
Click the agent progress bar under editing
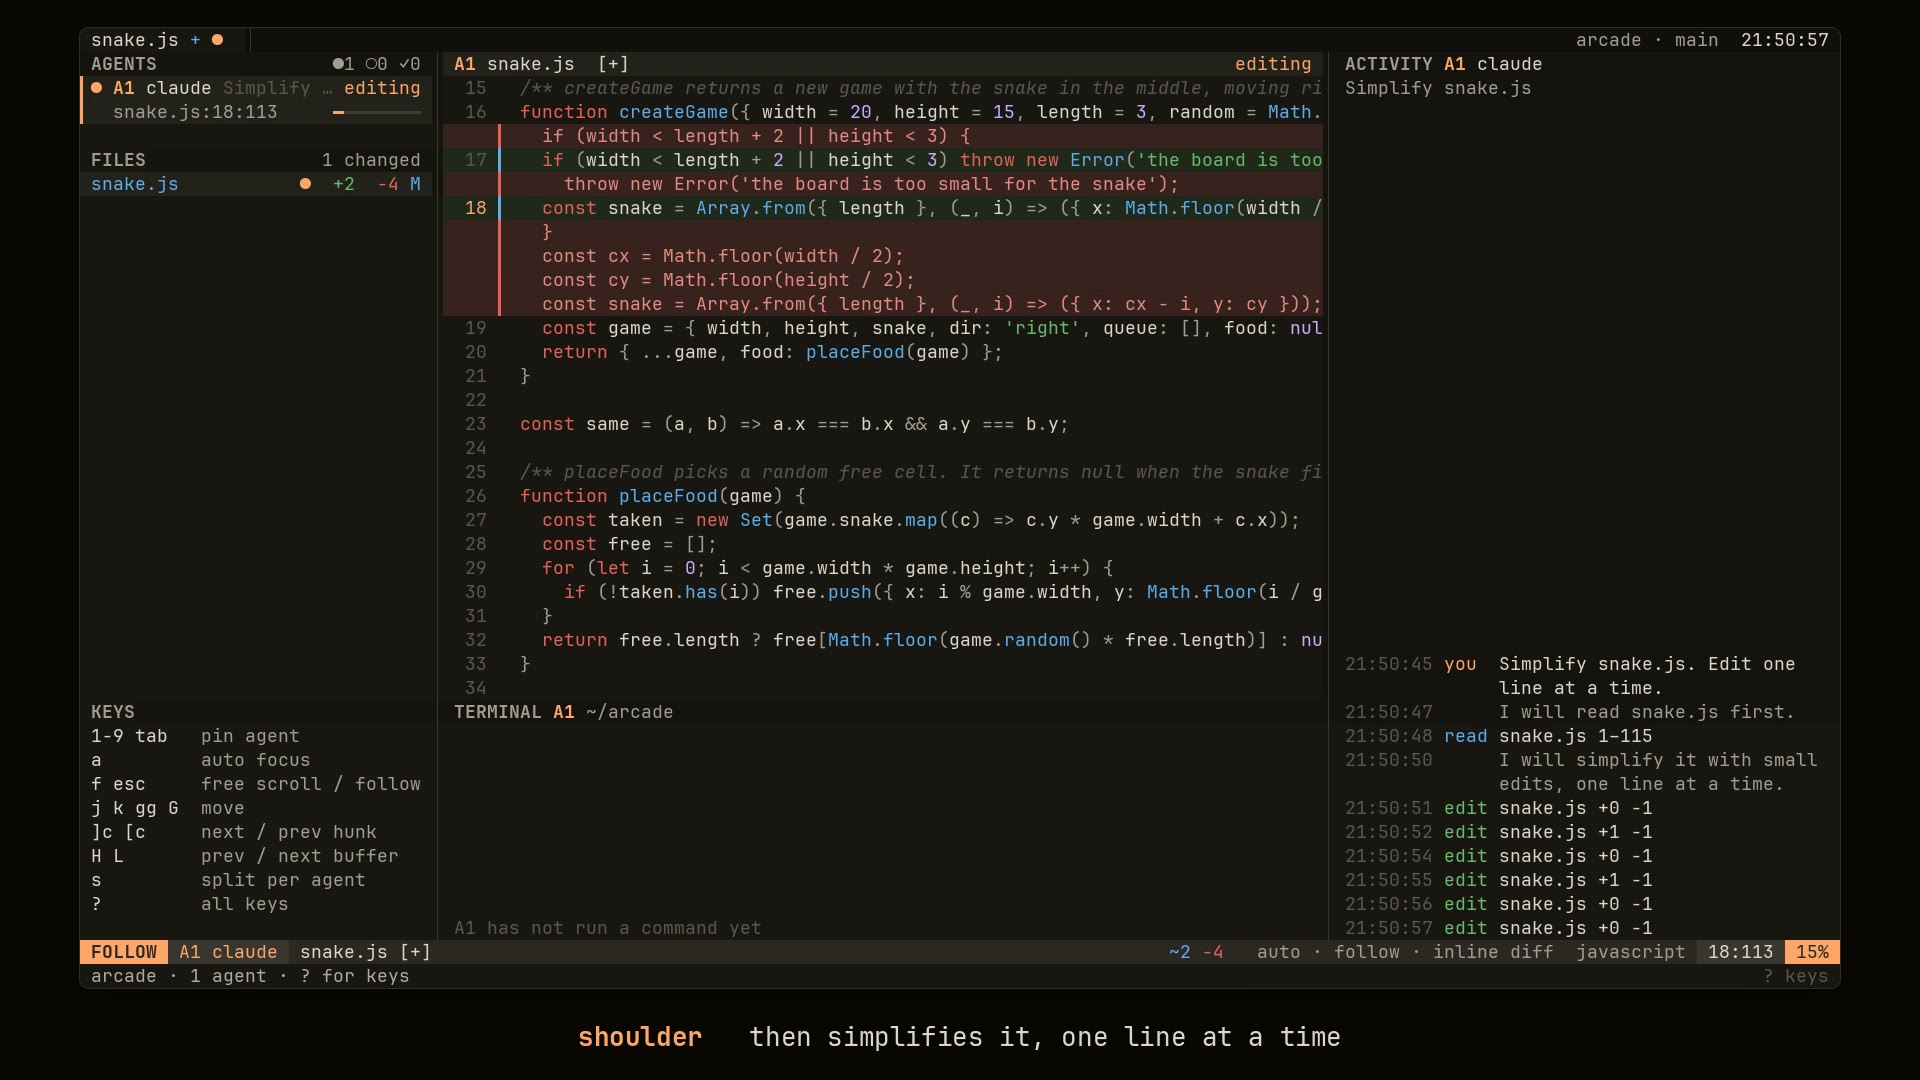click(x=377, y=113)
